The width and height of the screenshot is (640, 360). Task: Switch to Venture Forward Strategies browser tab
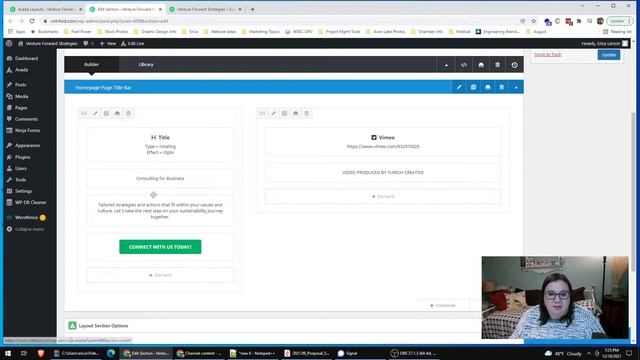(x=205, y=9)
